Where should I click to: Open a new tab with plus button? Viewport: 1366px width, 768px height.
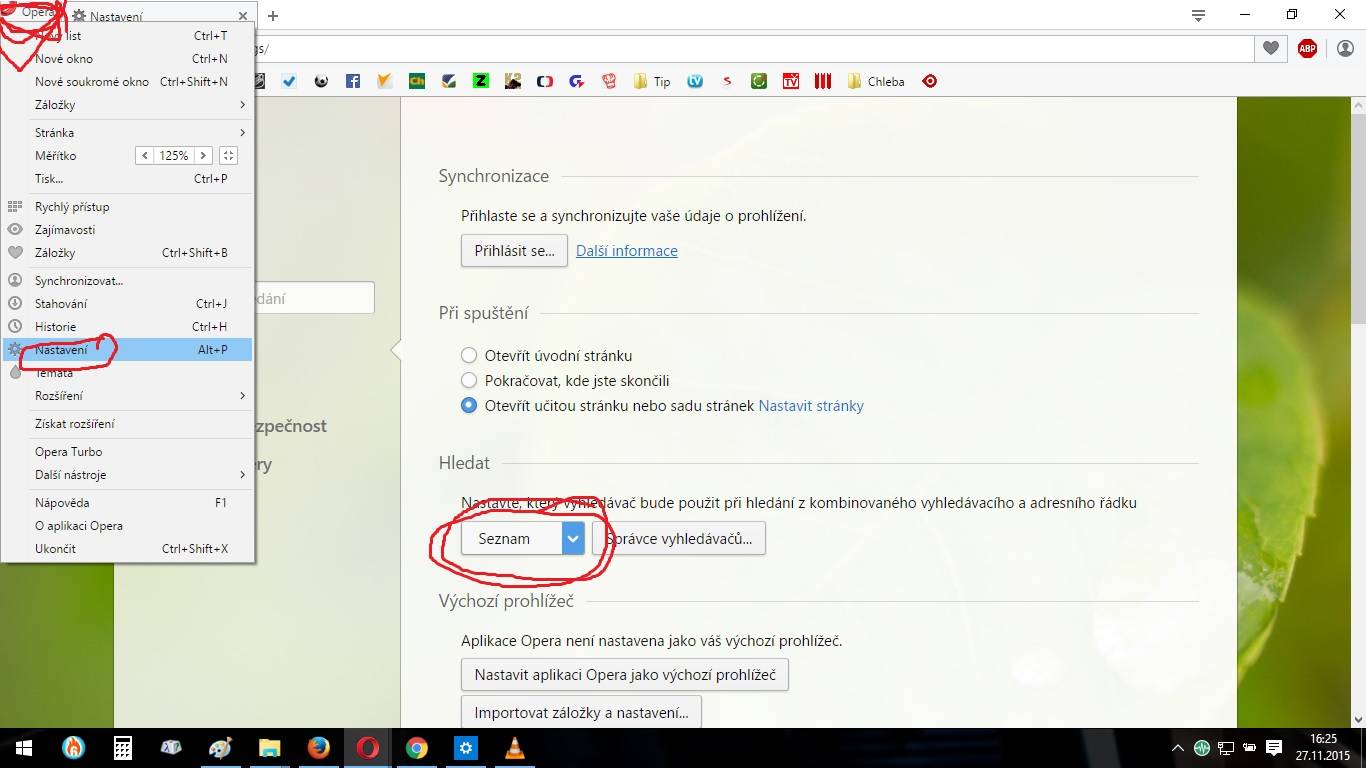pyautogui.click(x=272, y=16)
